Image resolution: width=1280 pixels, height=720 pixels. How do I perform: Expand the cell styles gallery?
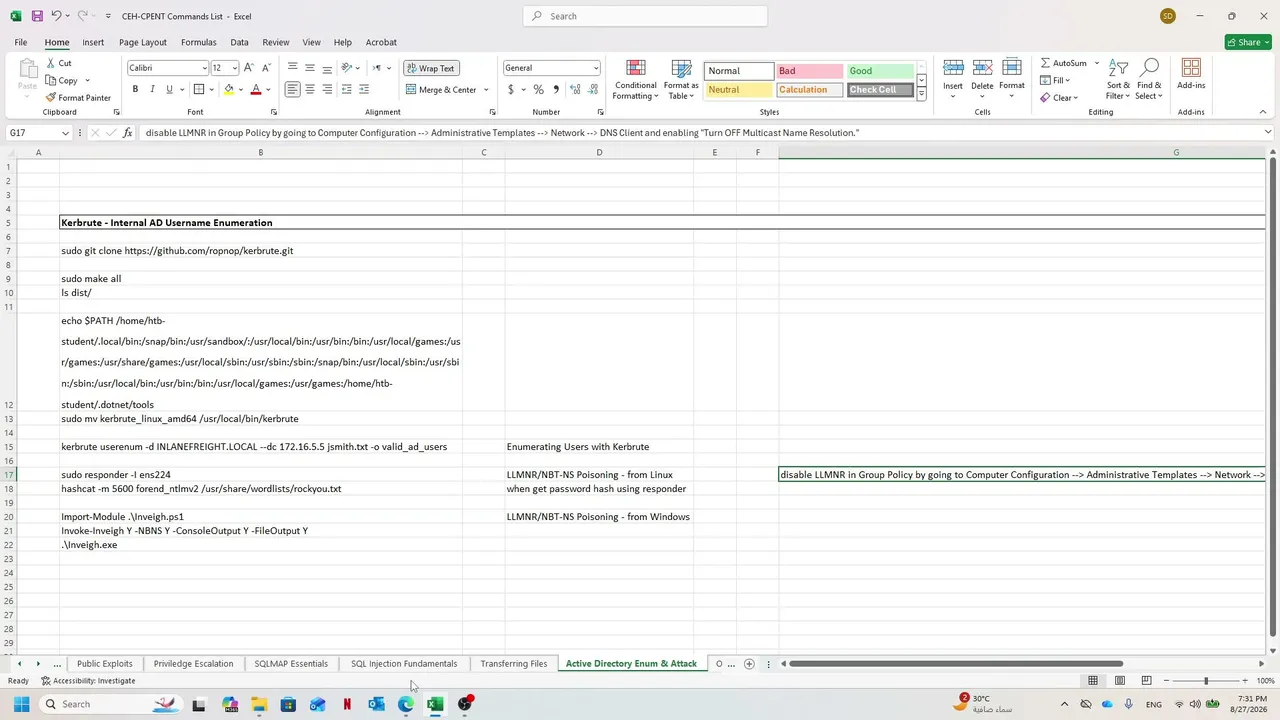click(921, 94)
